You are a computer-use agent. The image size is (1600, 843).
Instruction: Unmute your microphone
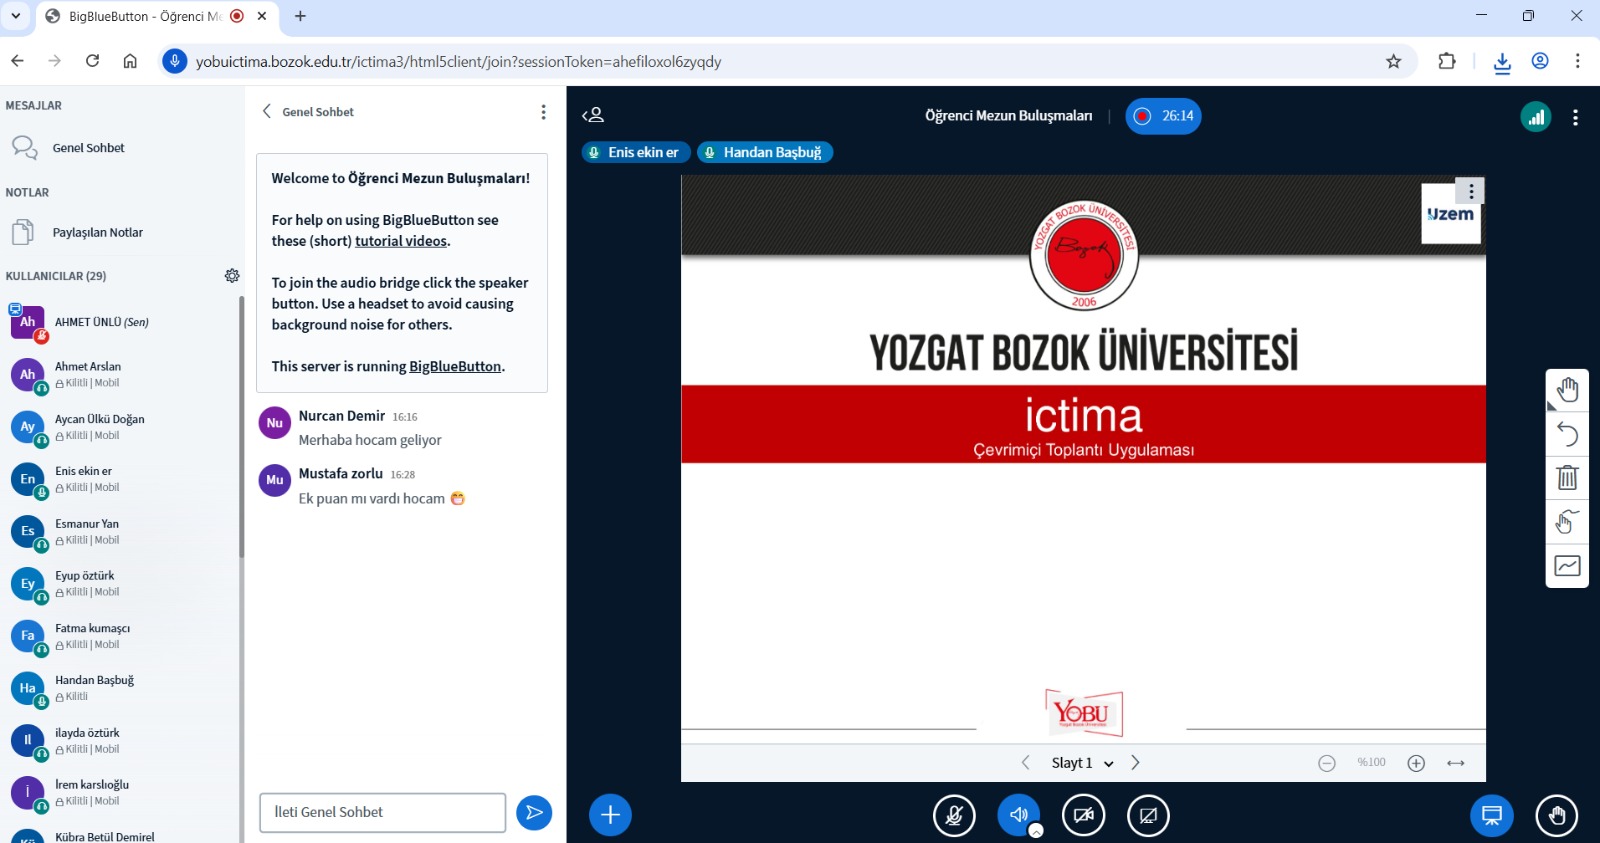point(954,815)
